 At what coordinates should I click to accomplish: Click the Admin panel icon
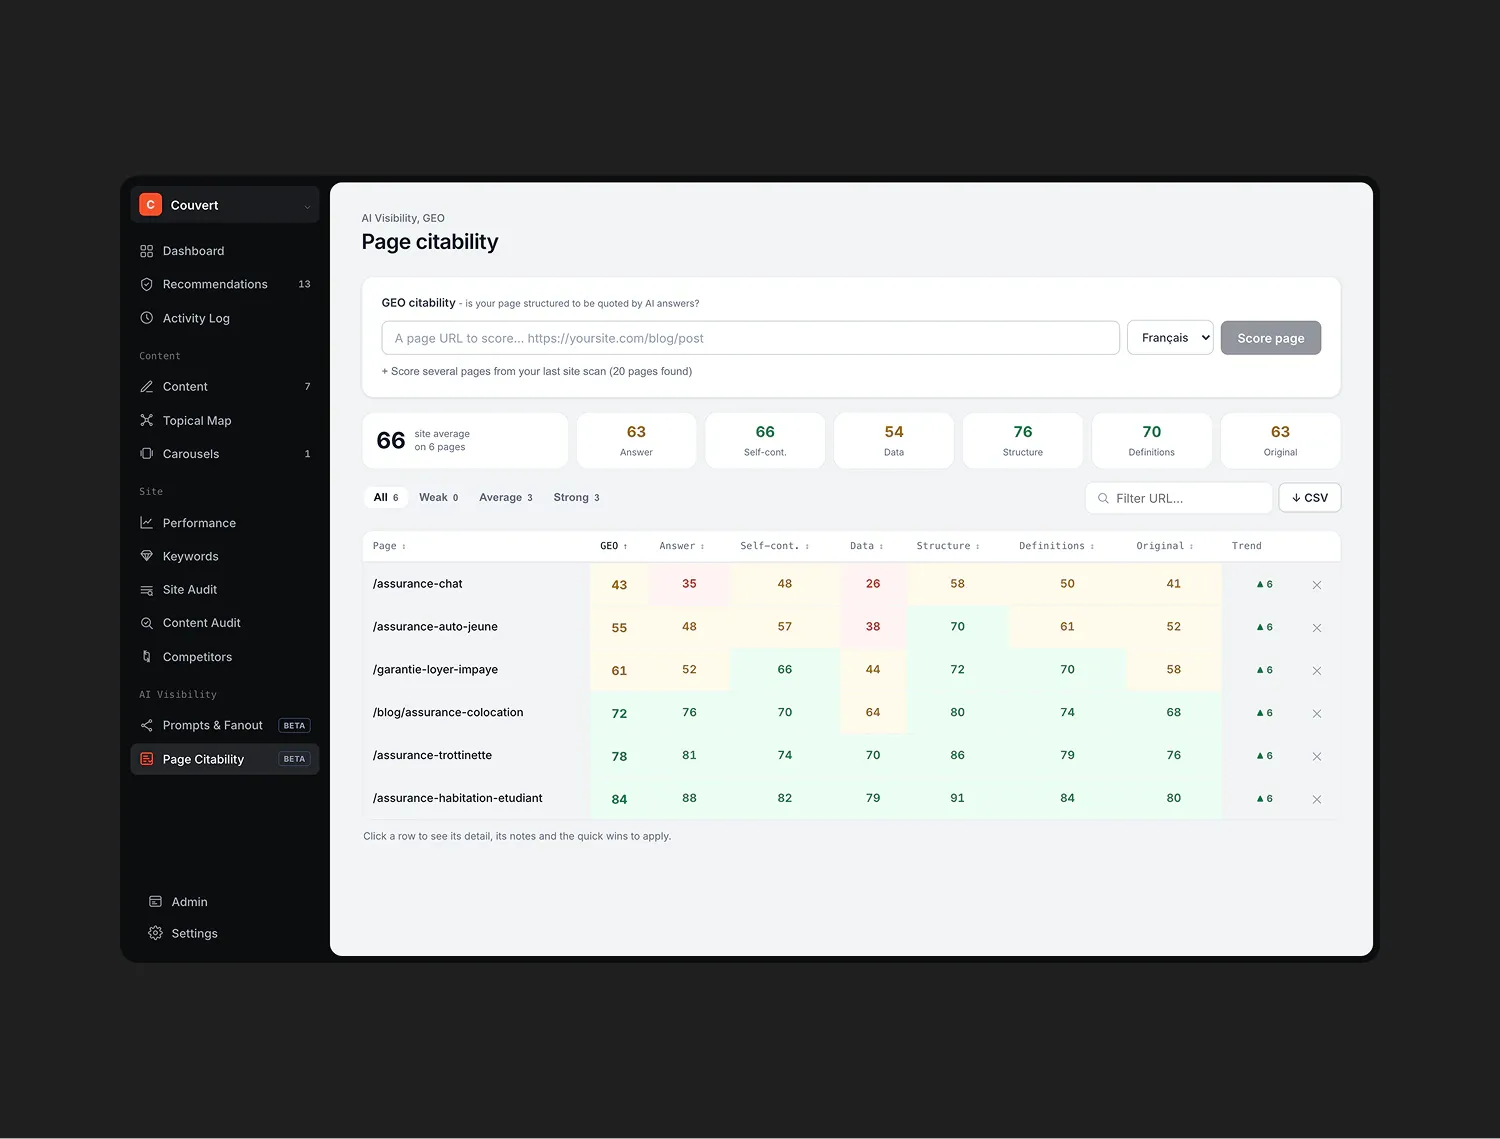(155, 902)
